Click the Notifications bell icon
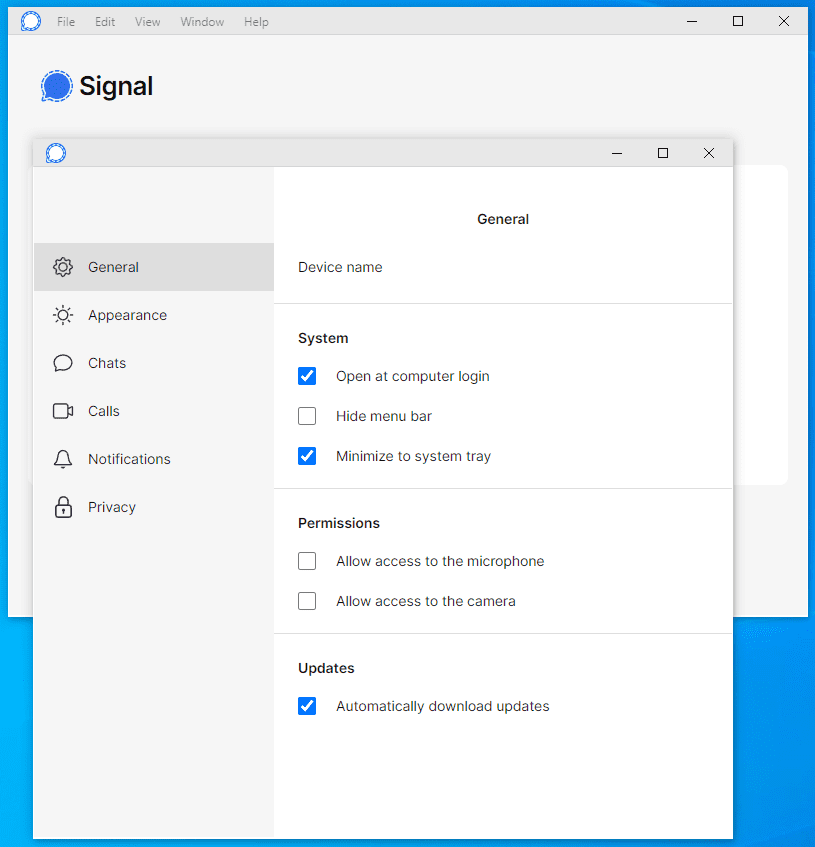815x847 pixels. pyautogui.click(x=63, y=459)
